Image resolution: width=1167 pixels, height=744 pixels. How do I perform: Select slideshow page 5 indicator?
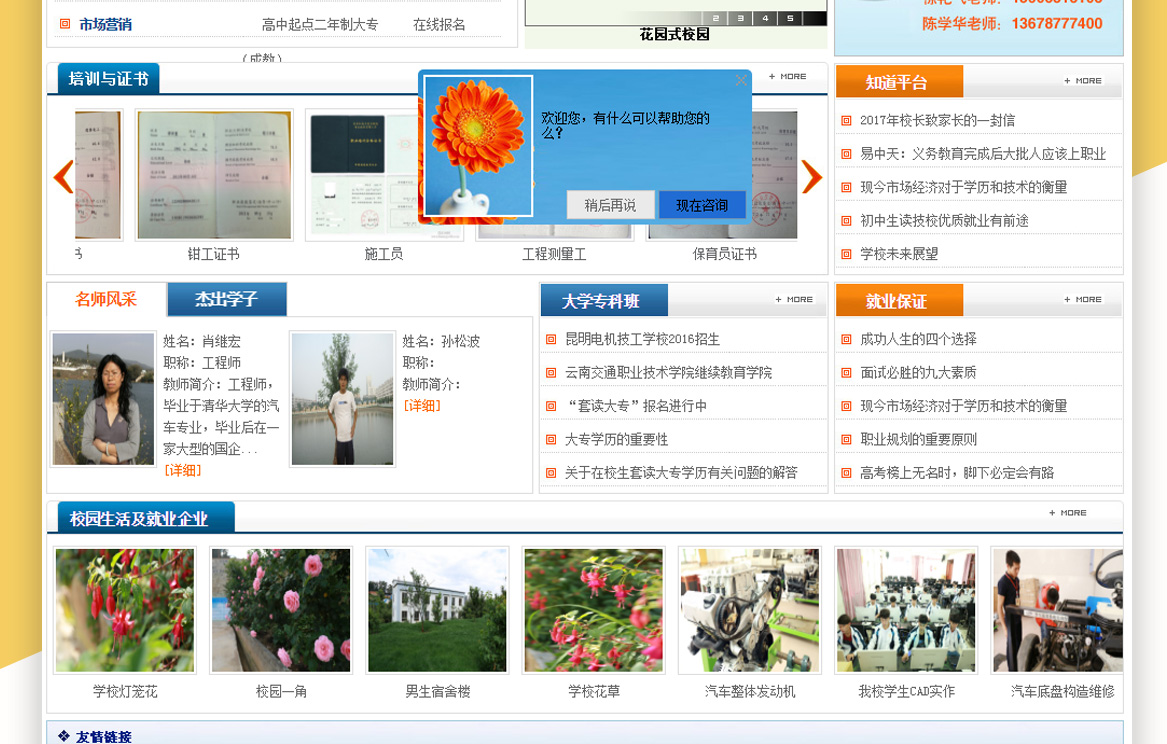coord(789,18)
